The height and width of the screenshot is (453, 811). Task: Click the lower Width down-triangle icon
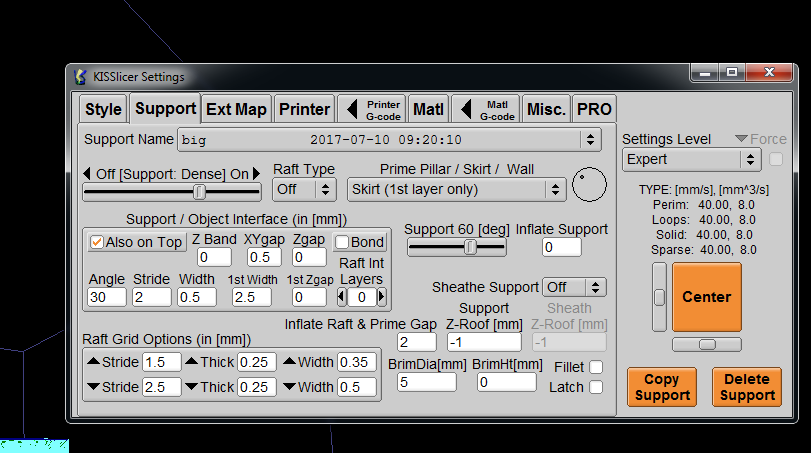290,386
